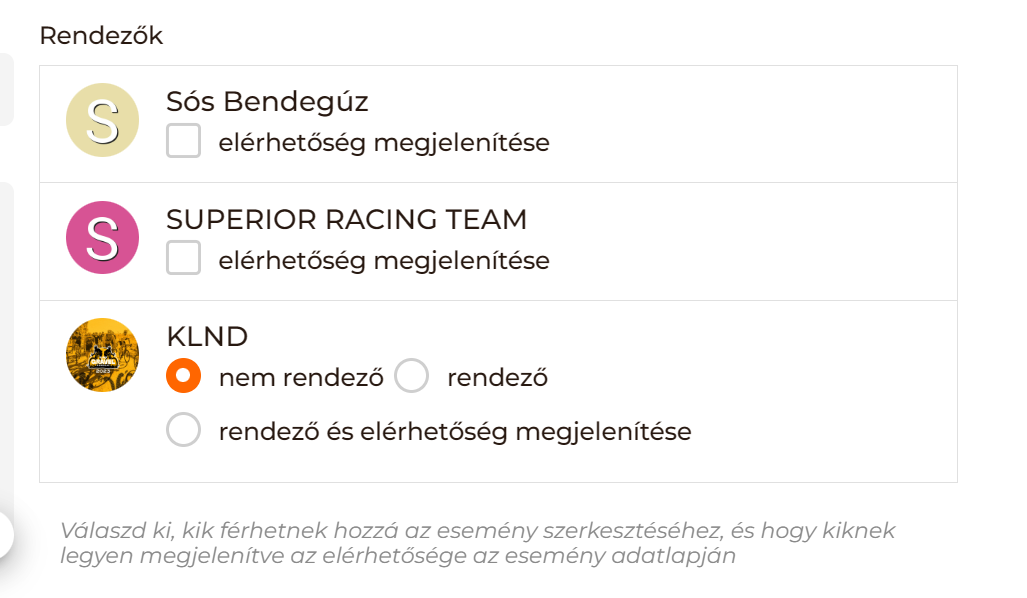
Task: Click the "rendező" label text
Action: click(x=497, y=378)
